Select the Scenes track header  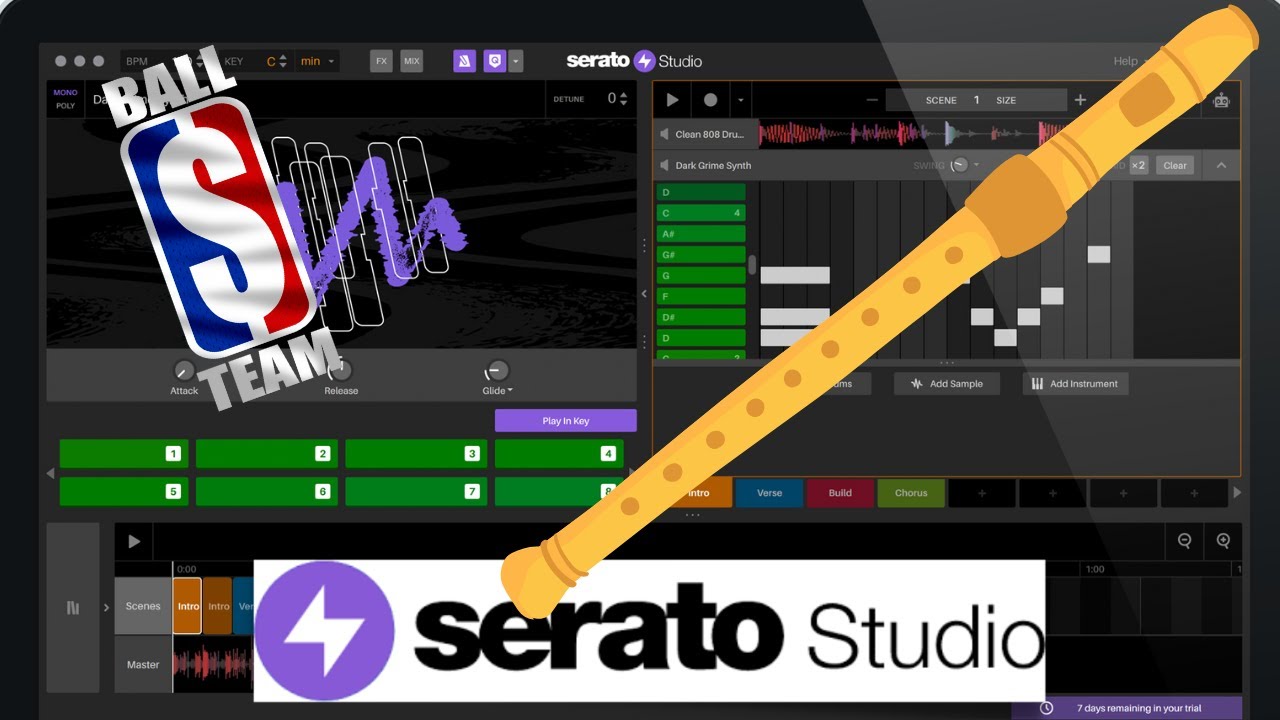coord(143,606)
